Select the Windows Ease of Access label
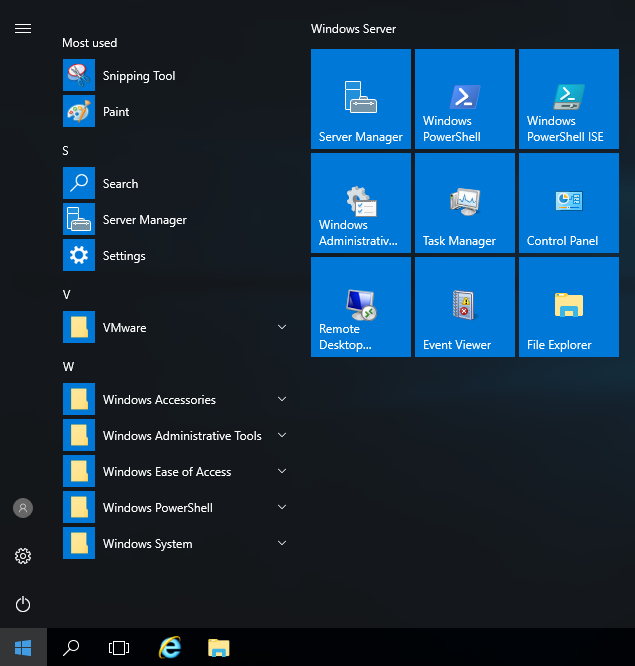Screen dimensions: 635x666 pyautogui.click(x=167, y=472)
